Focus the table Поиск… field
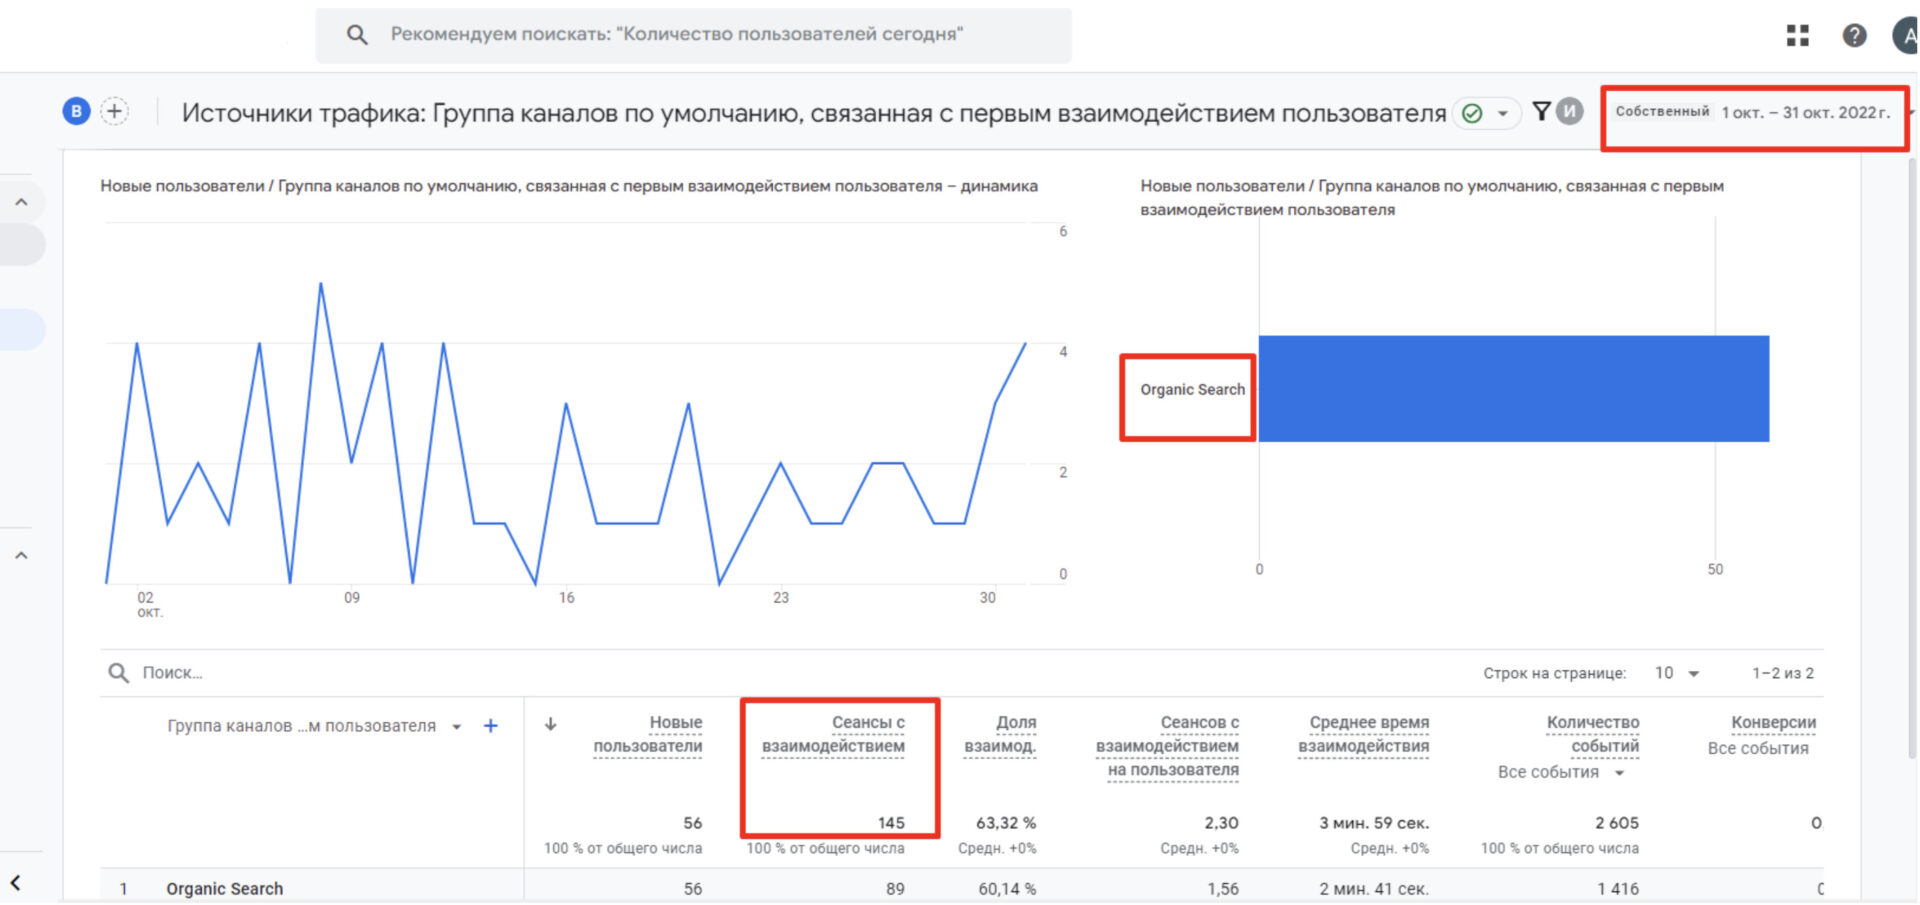The width and height of the screenshot is (1920, 905). [x=173, y=673]
